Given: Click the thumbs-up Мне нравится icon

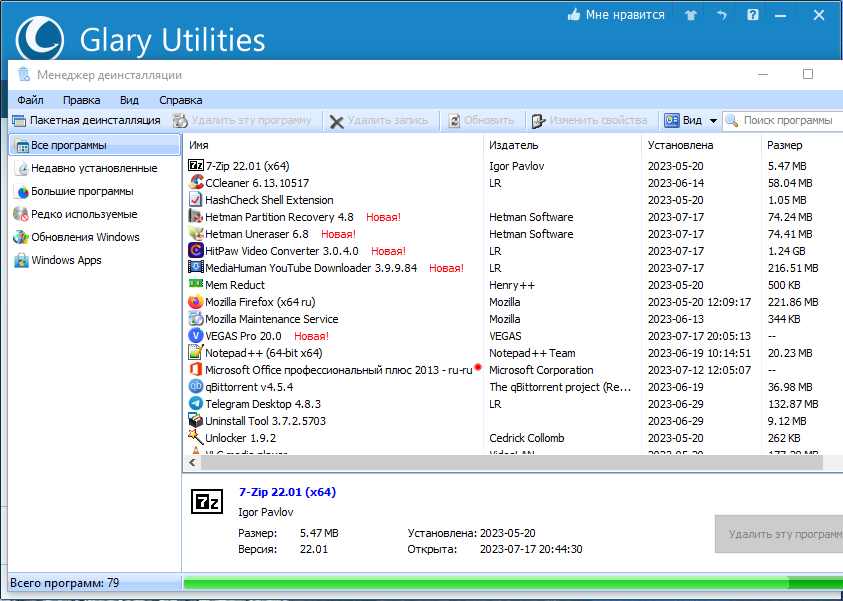Looking at the screenshot, I should [574, 15].
